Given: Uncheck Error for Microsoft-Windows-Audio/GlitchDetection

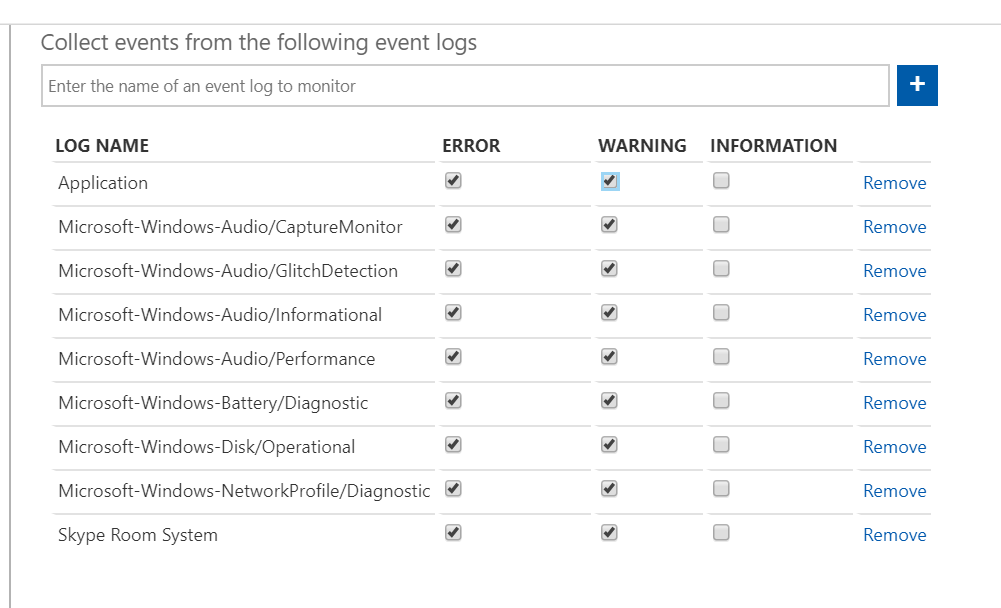Looking at the screenshot, I should coord(453,269).
